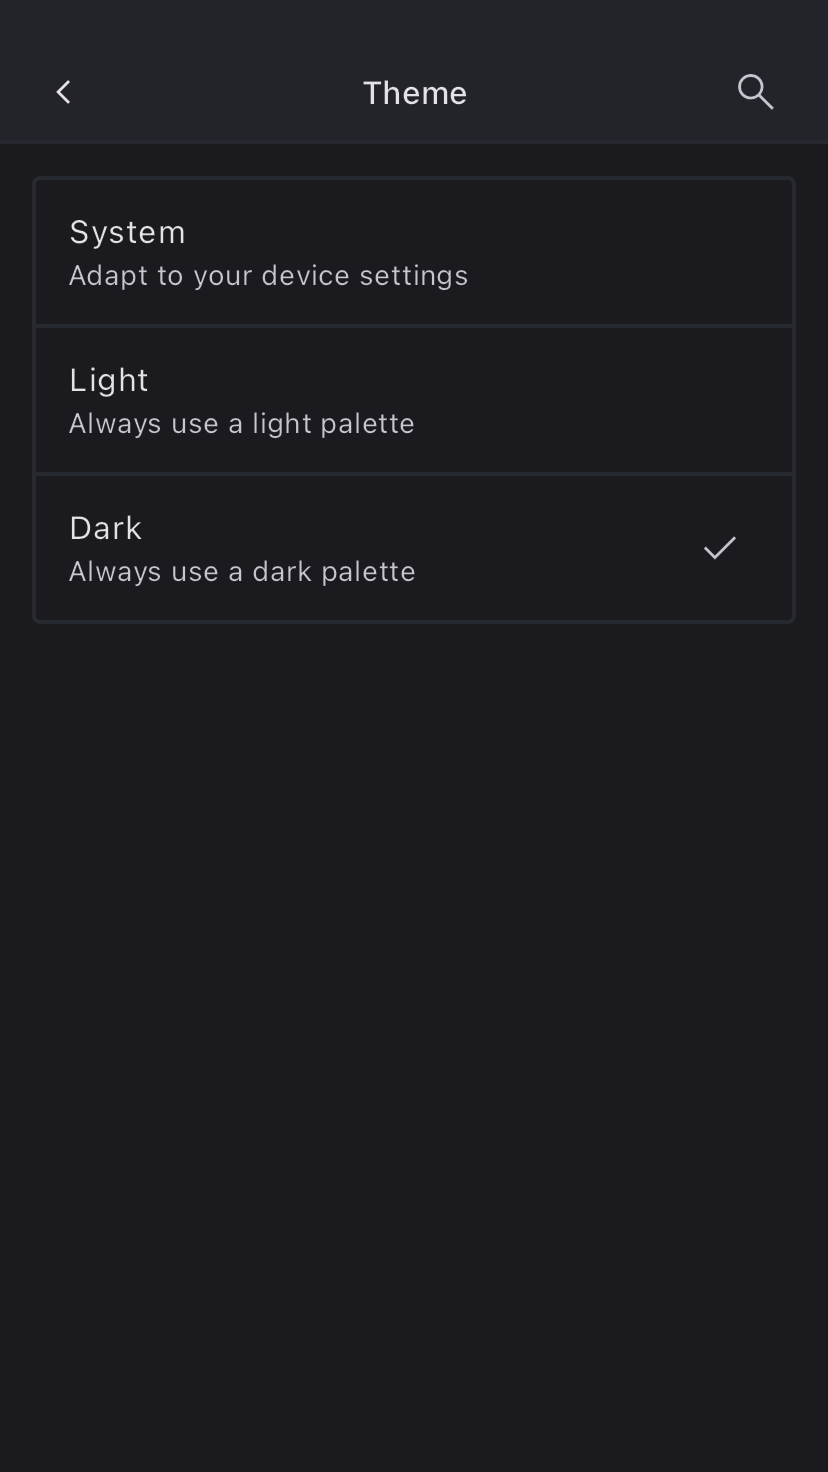828x1472 pixels.
Task: Tap the "System" heading text
Action: [x=127, y=232]
